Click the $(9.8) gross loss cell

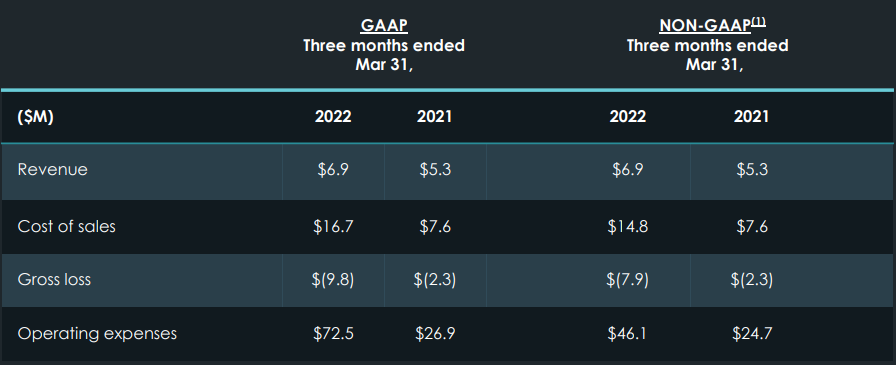coord(333,280)
